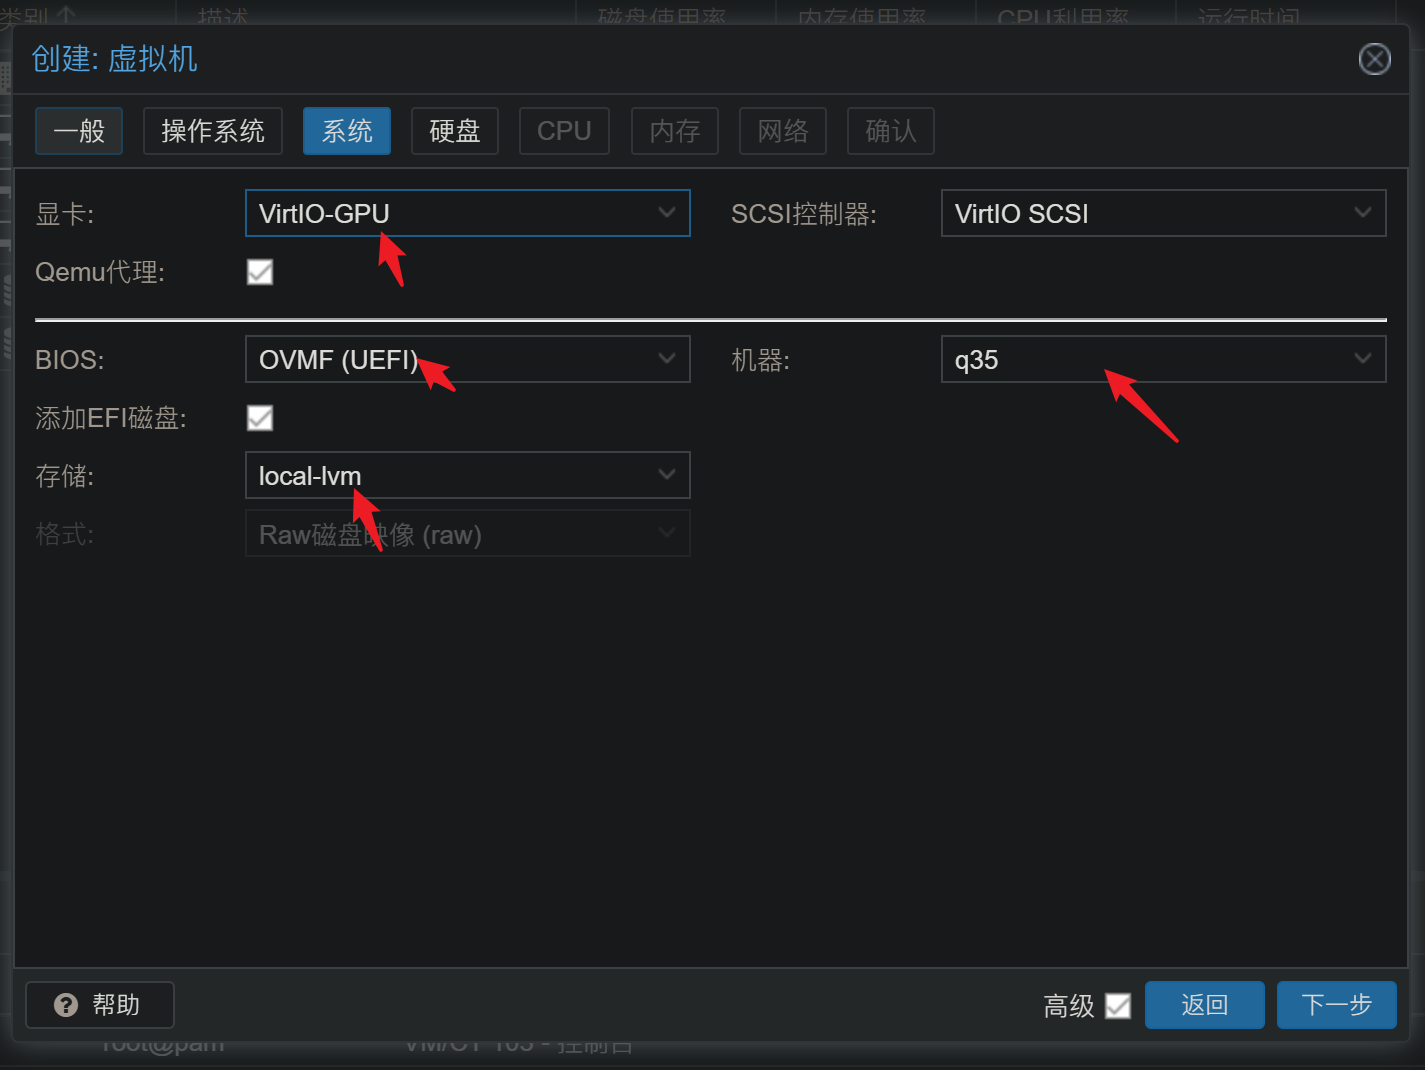Uncheck the 添加EFI磁盘 checkbox

(260, 418)
